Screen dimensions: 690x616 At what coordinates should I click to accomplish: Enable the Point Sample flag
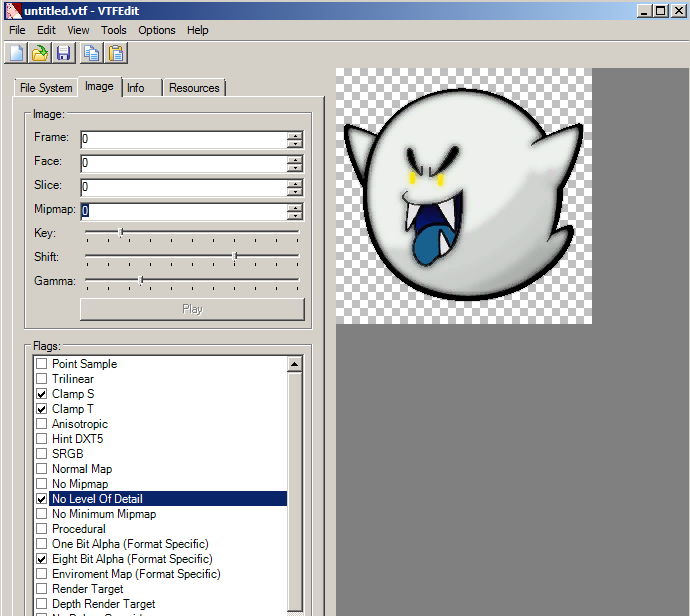coord(41,363)
